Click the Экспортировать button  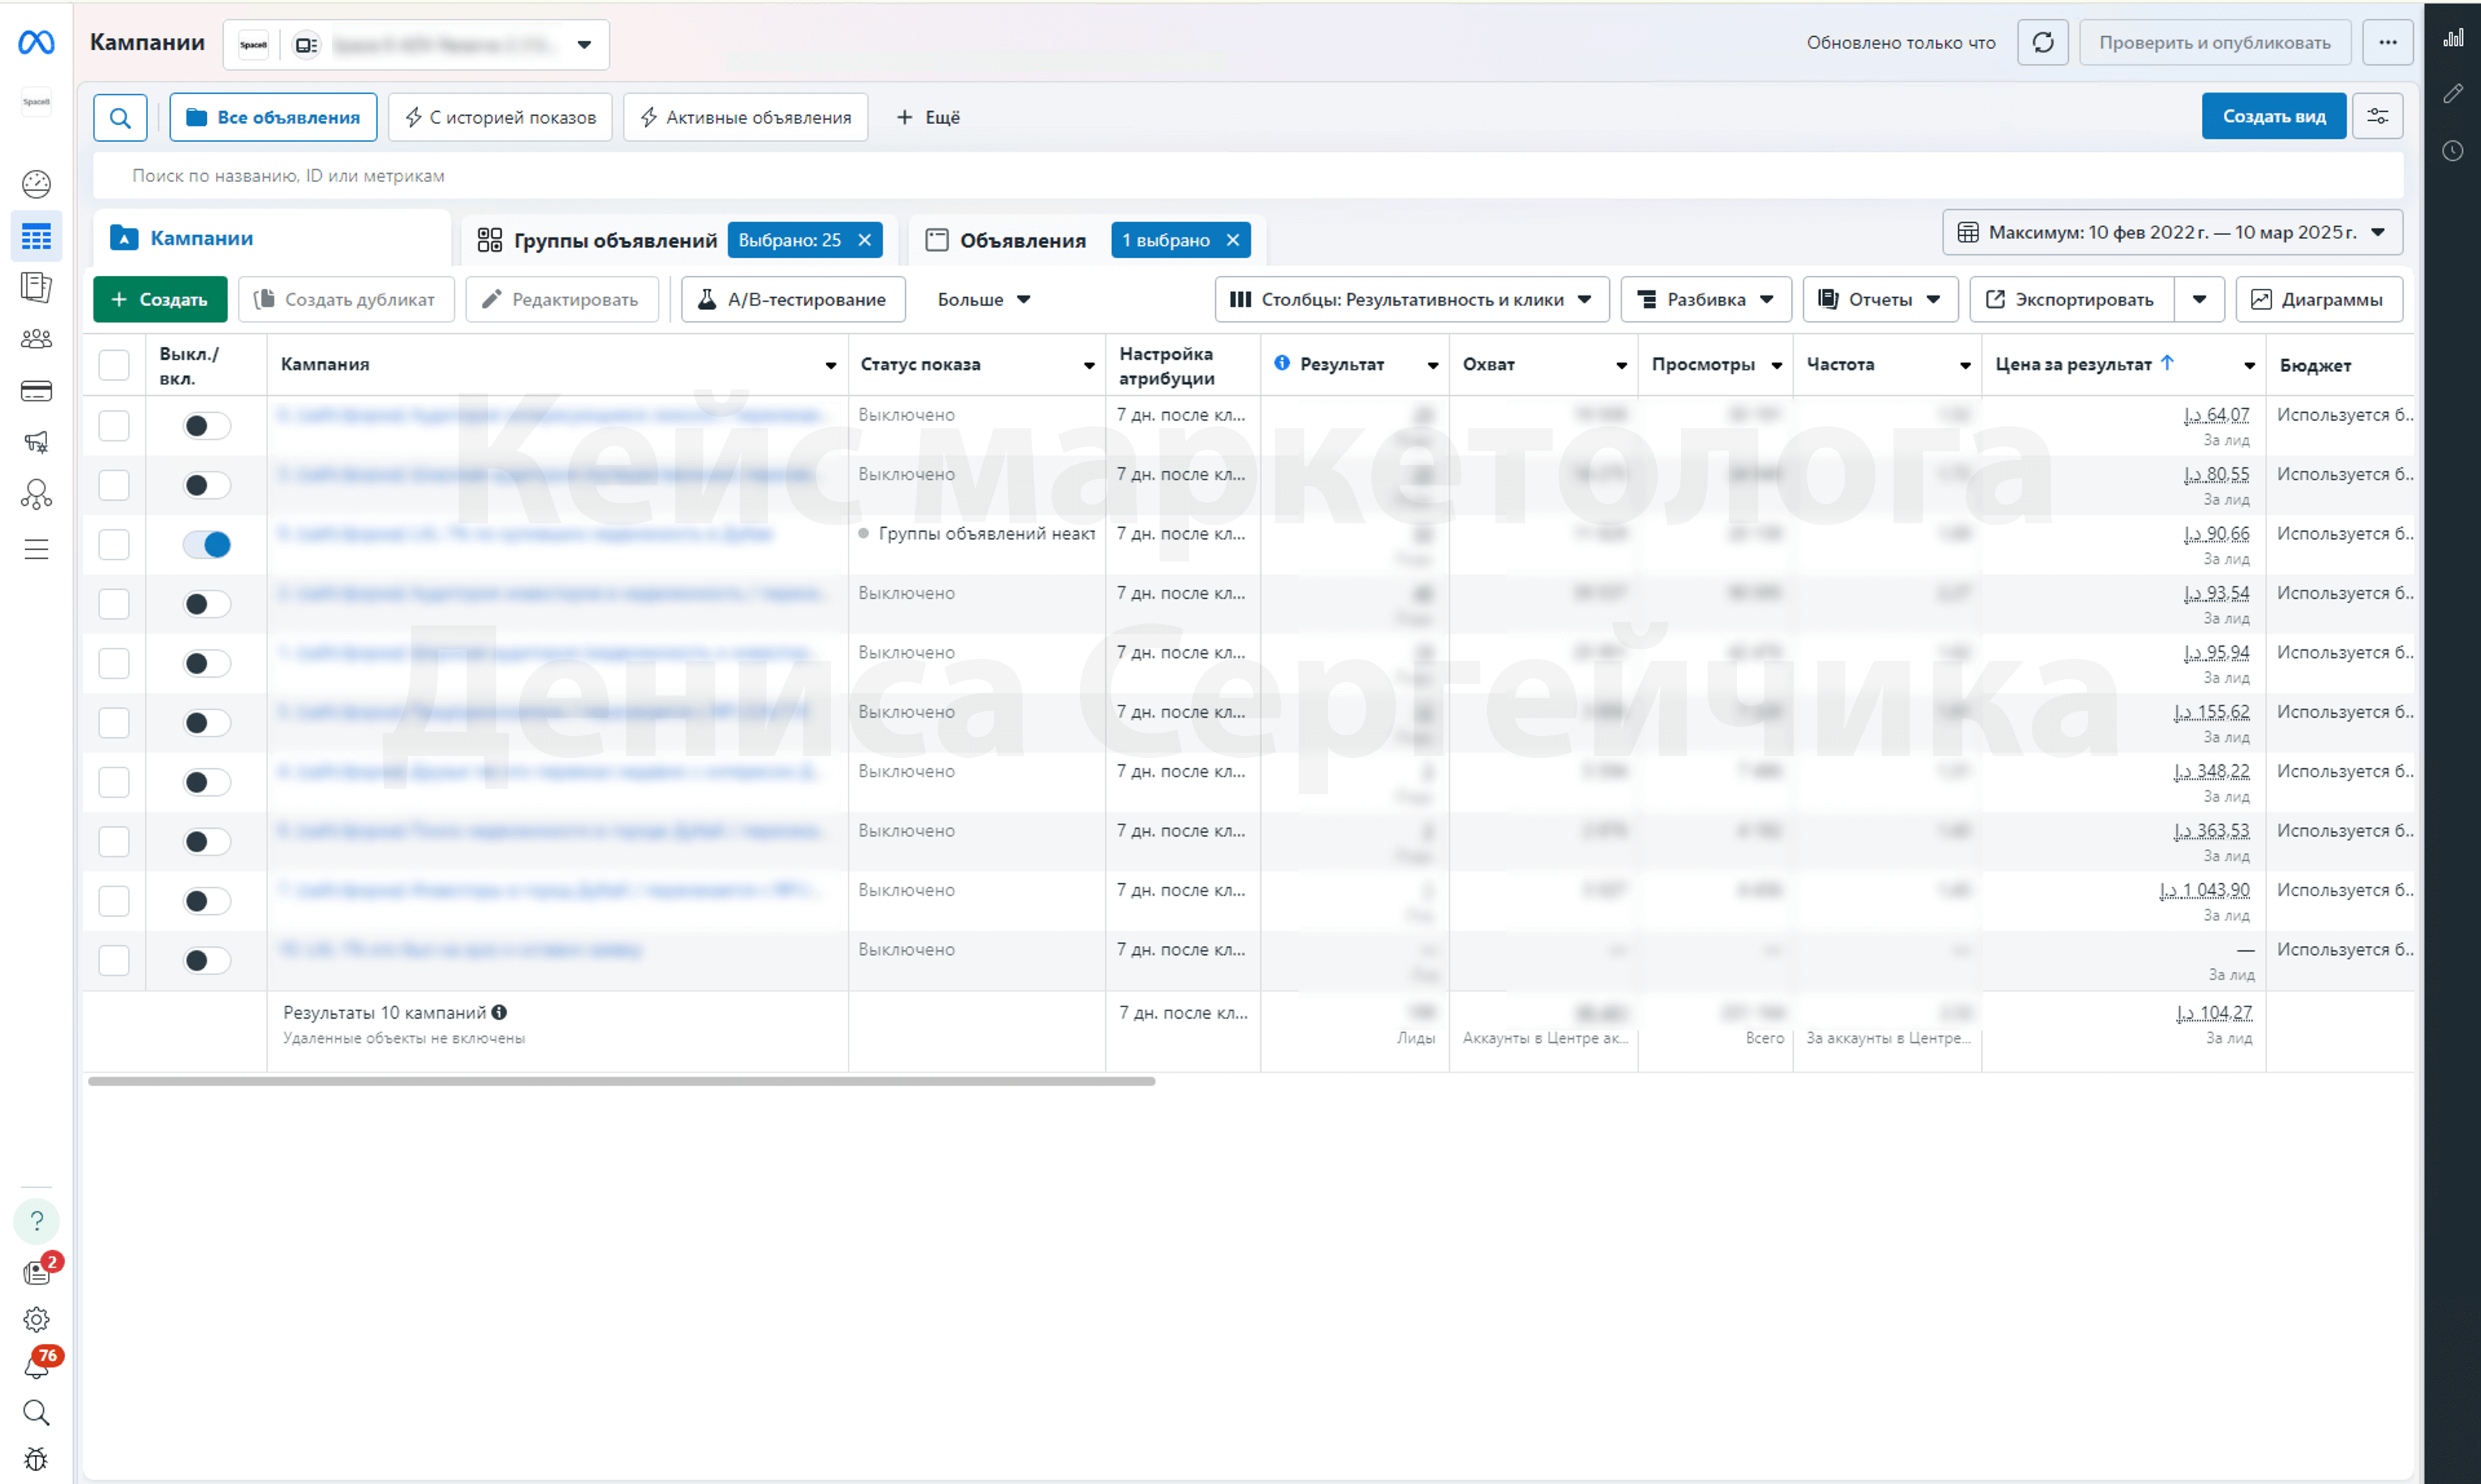tap(2071, 300)
